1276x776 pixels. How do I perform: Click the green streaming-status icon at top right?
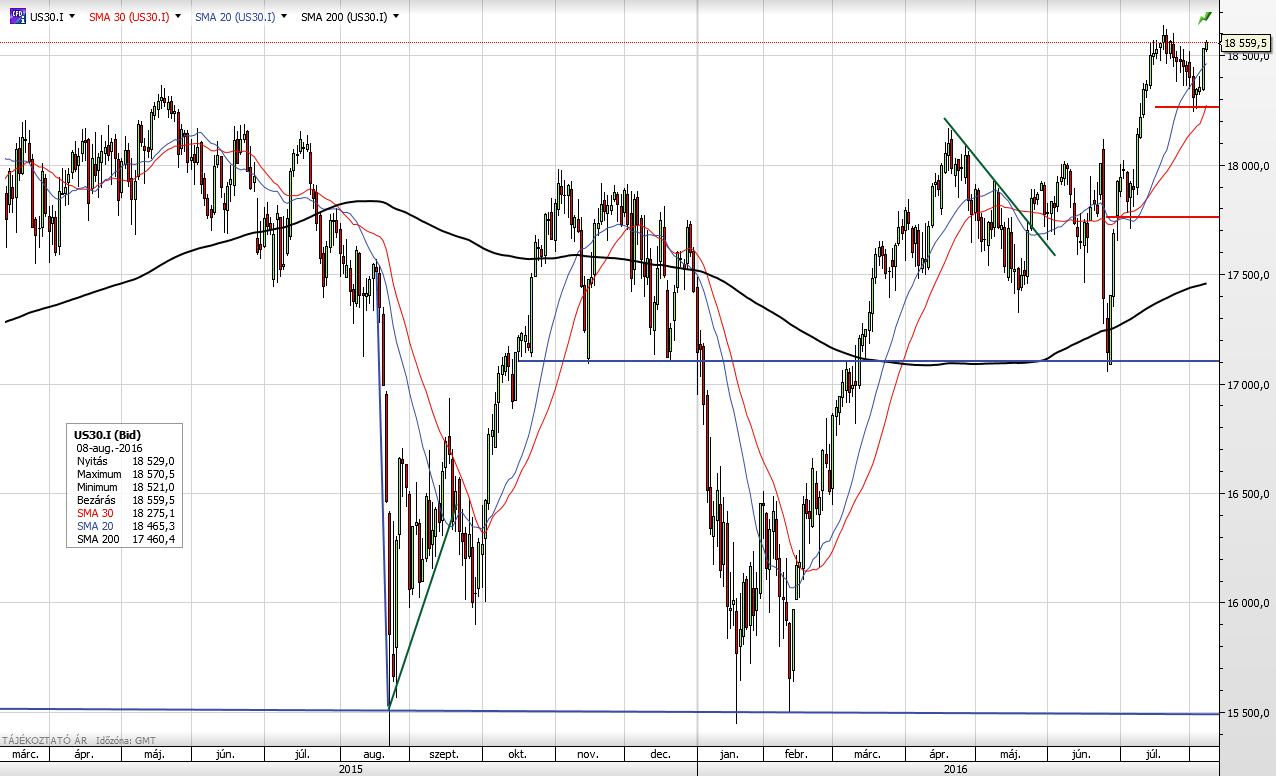1205,18
